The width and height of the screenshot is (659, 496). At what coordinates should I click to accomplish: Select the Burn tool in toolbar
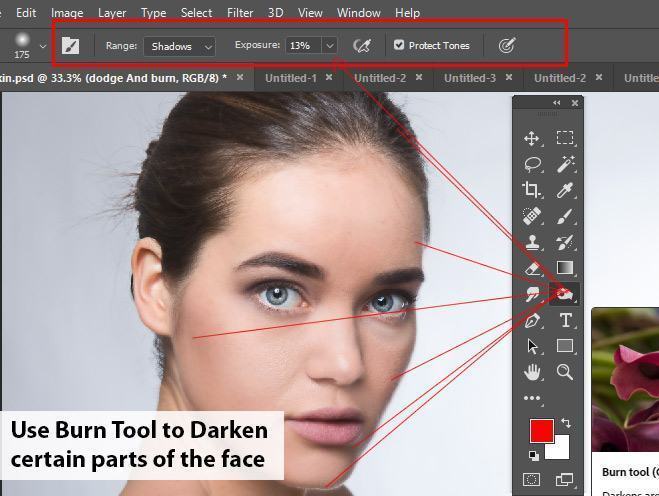565,294
